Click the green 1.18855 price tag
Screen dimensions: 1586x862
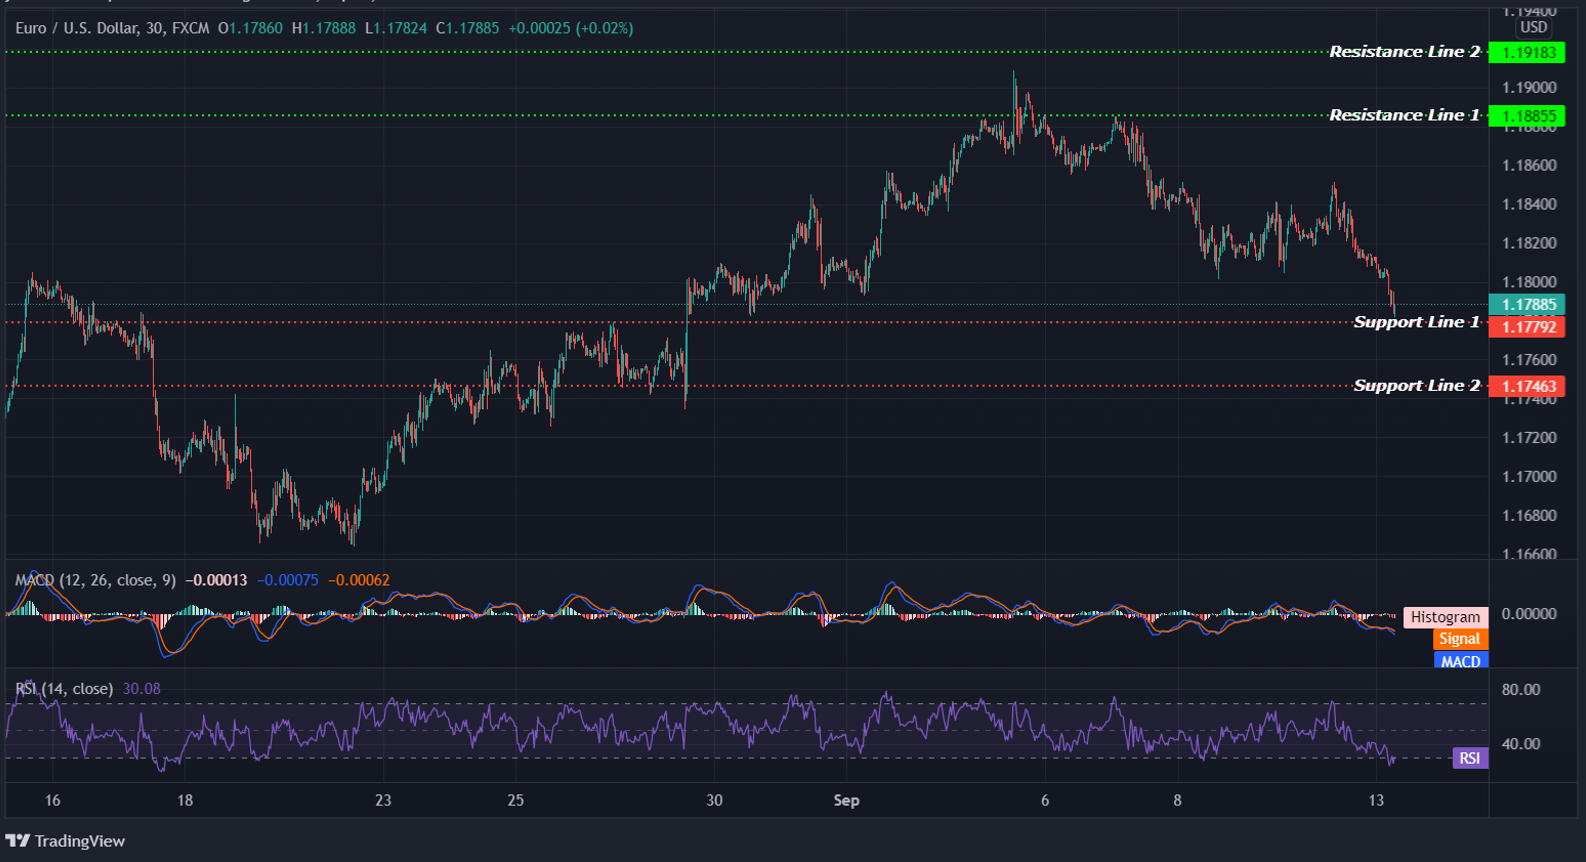1527,116
